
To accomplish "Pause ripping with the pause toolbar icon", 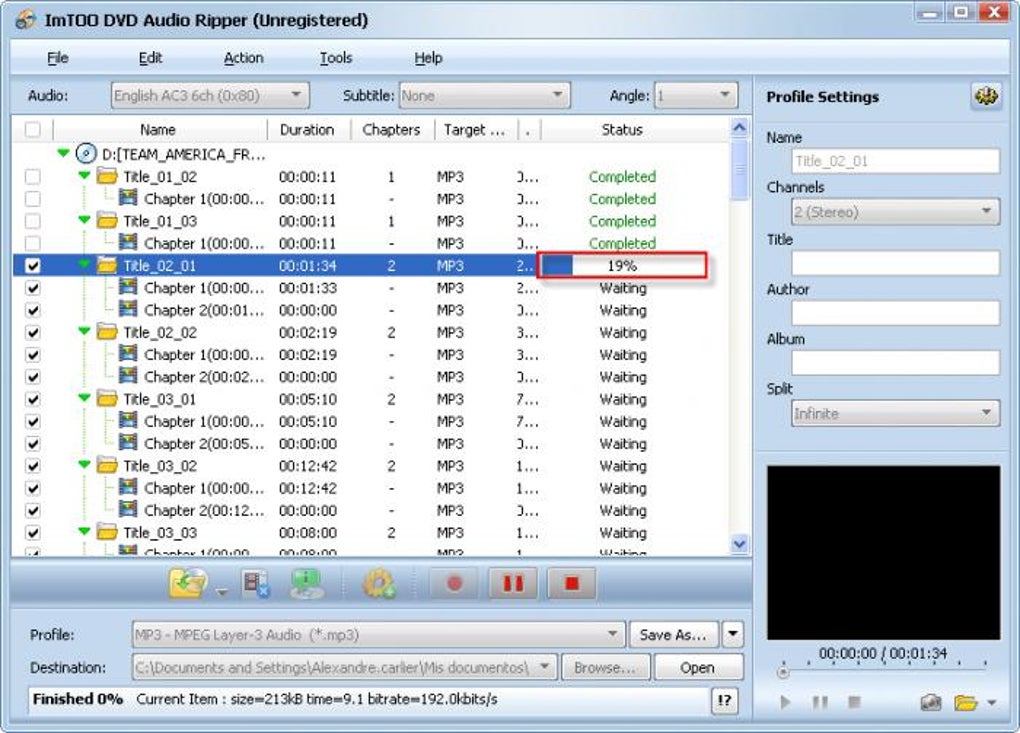I will (x=512, y=583).
